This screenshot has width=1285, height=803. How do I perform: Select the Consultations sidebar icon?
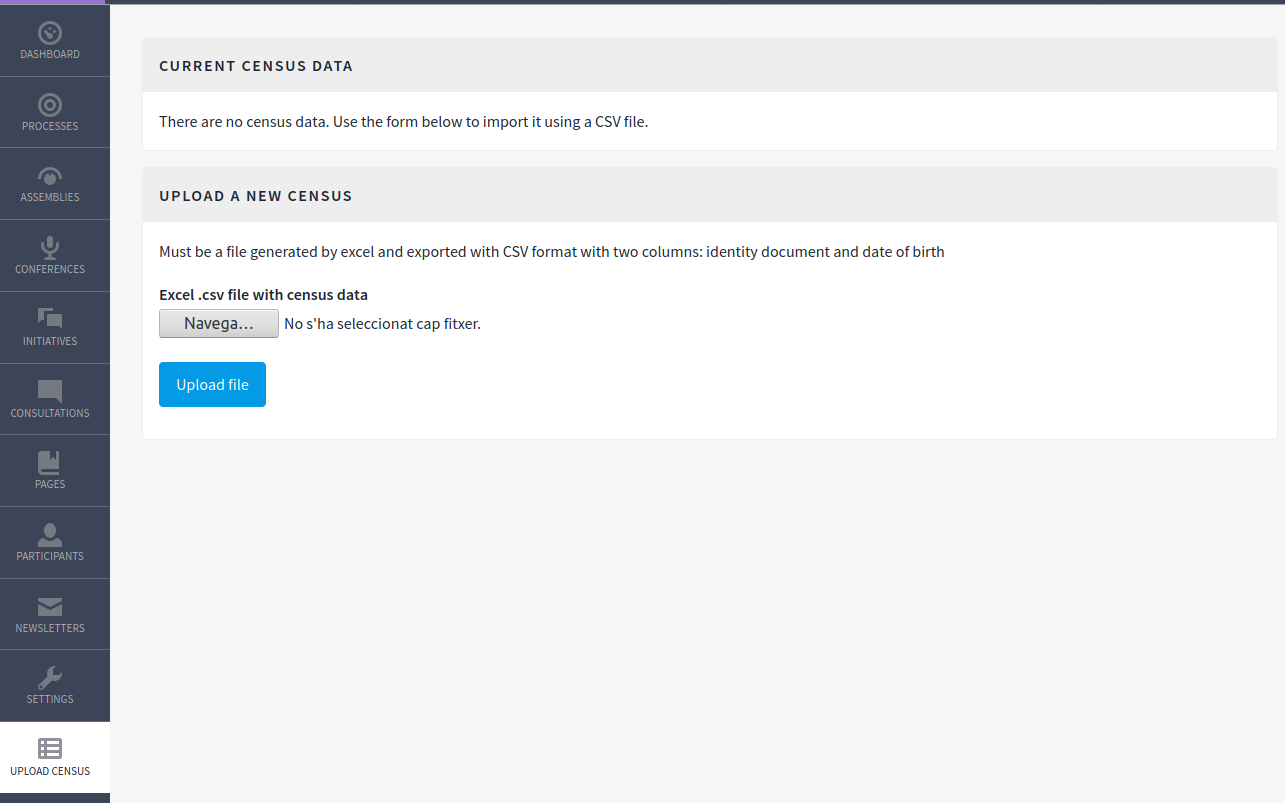click(50, 391)
